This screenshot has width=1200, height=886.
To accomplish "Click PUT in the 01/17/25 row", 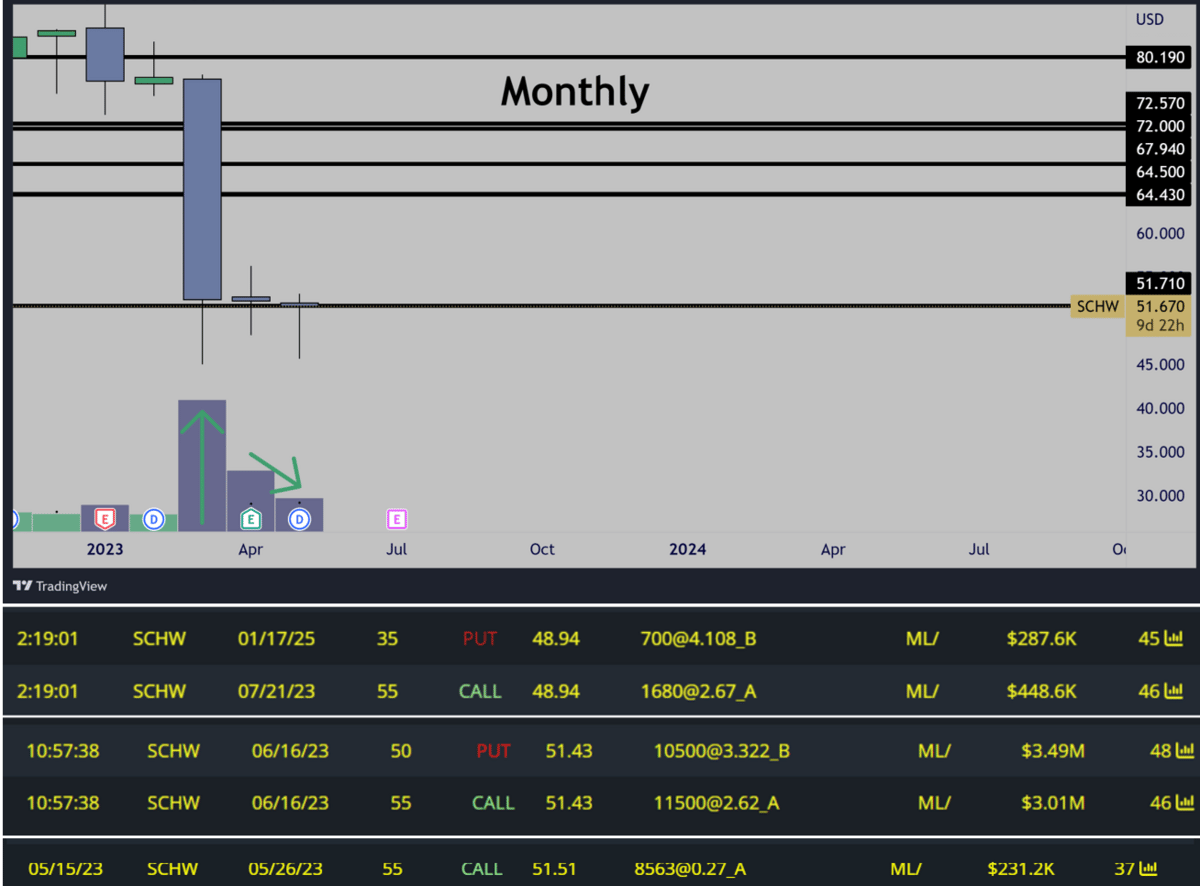I will click(480, 638).
